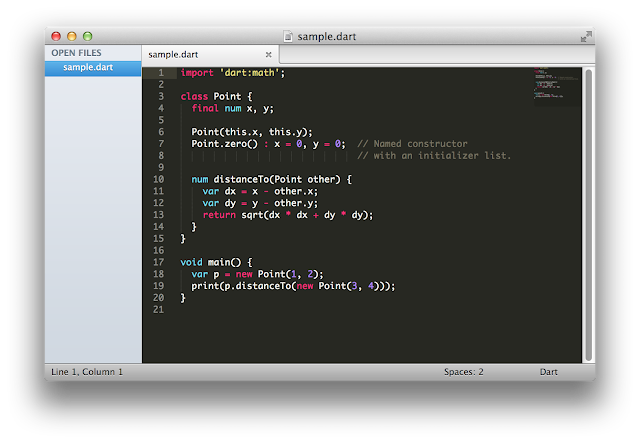
Task: Click the '// Named constructor' comment
Action: tap(412, 144)
